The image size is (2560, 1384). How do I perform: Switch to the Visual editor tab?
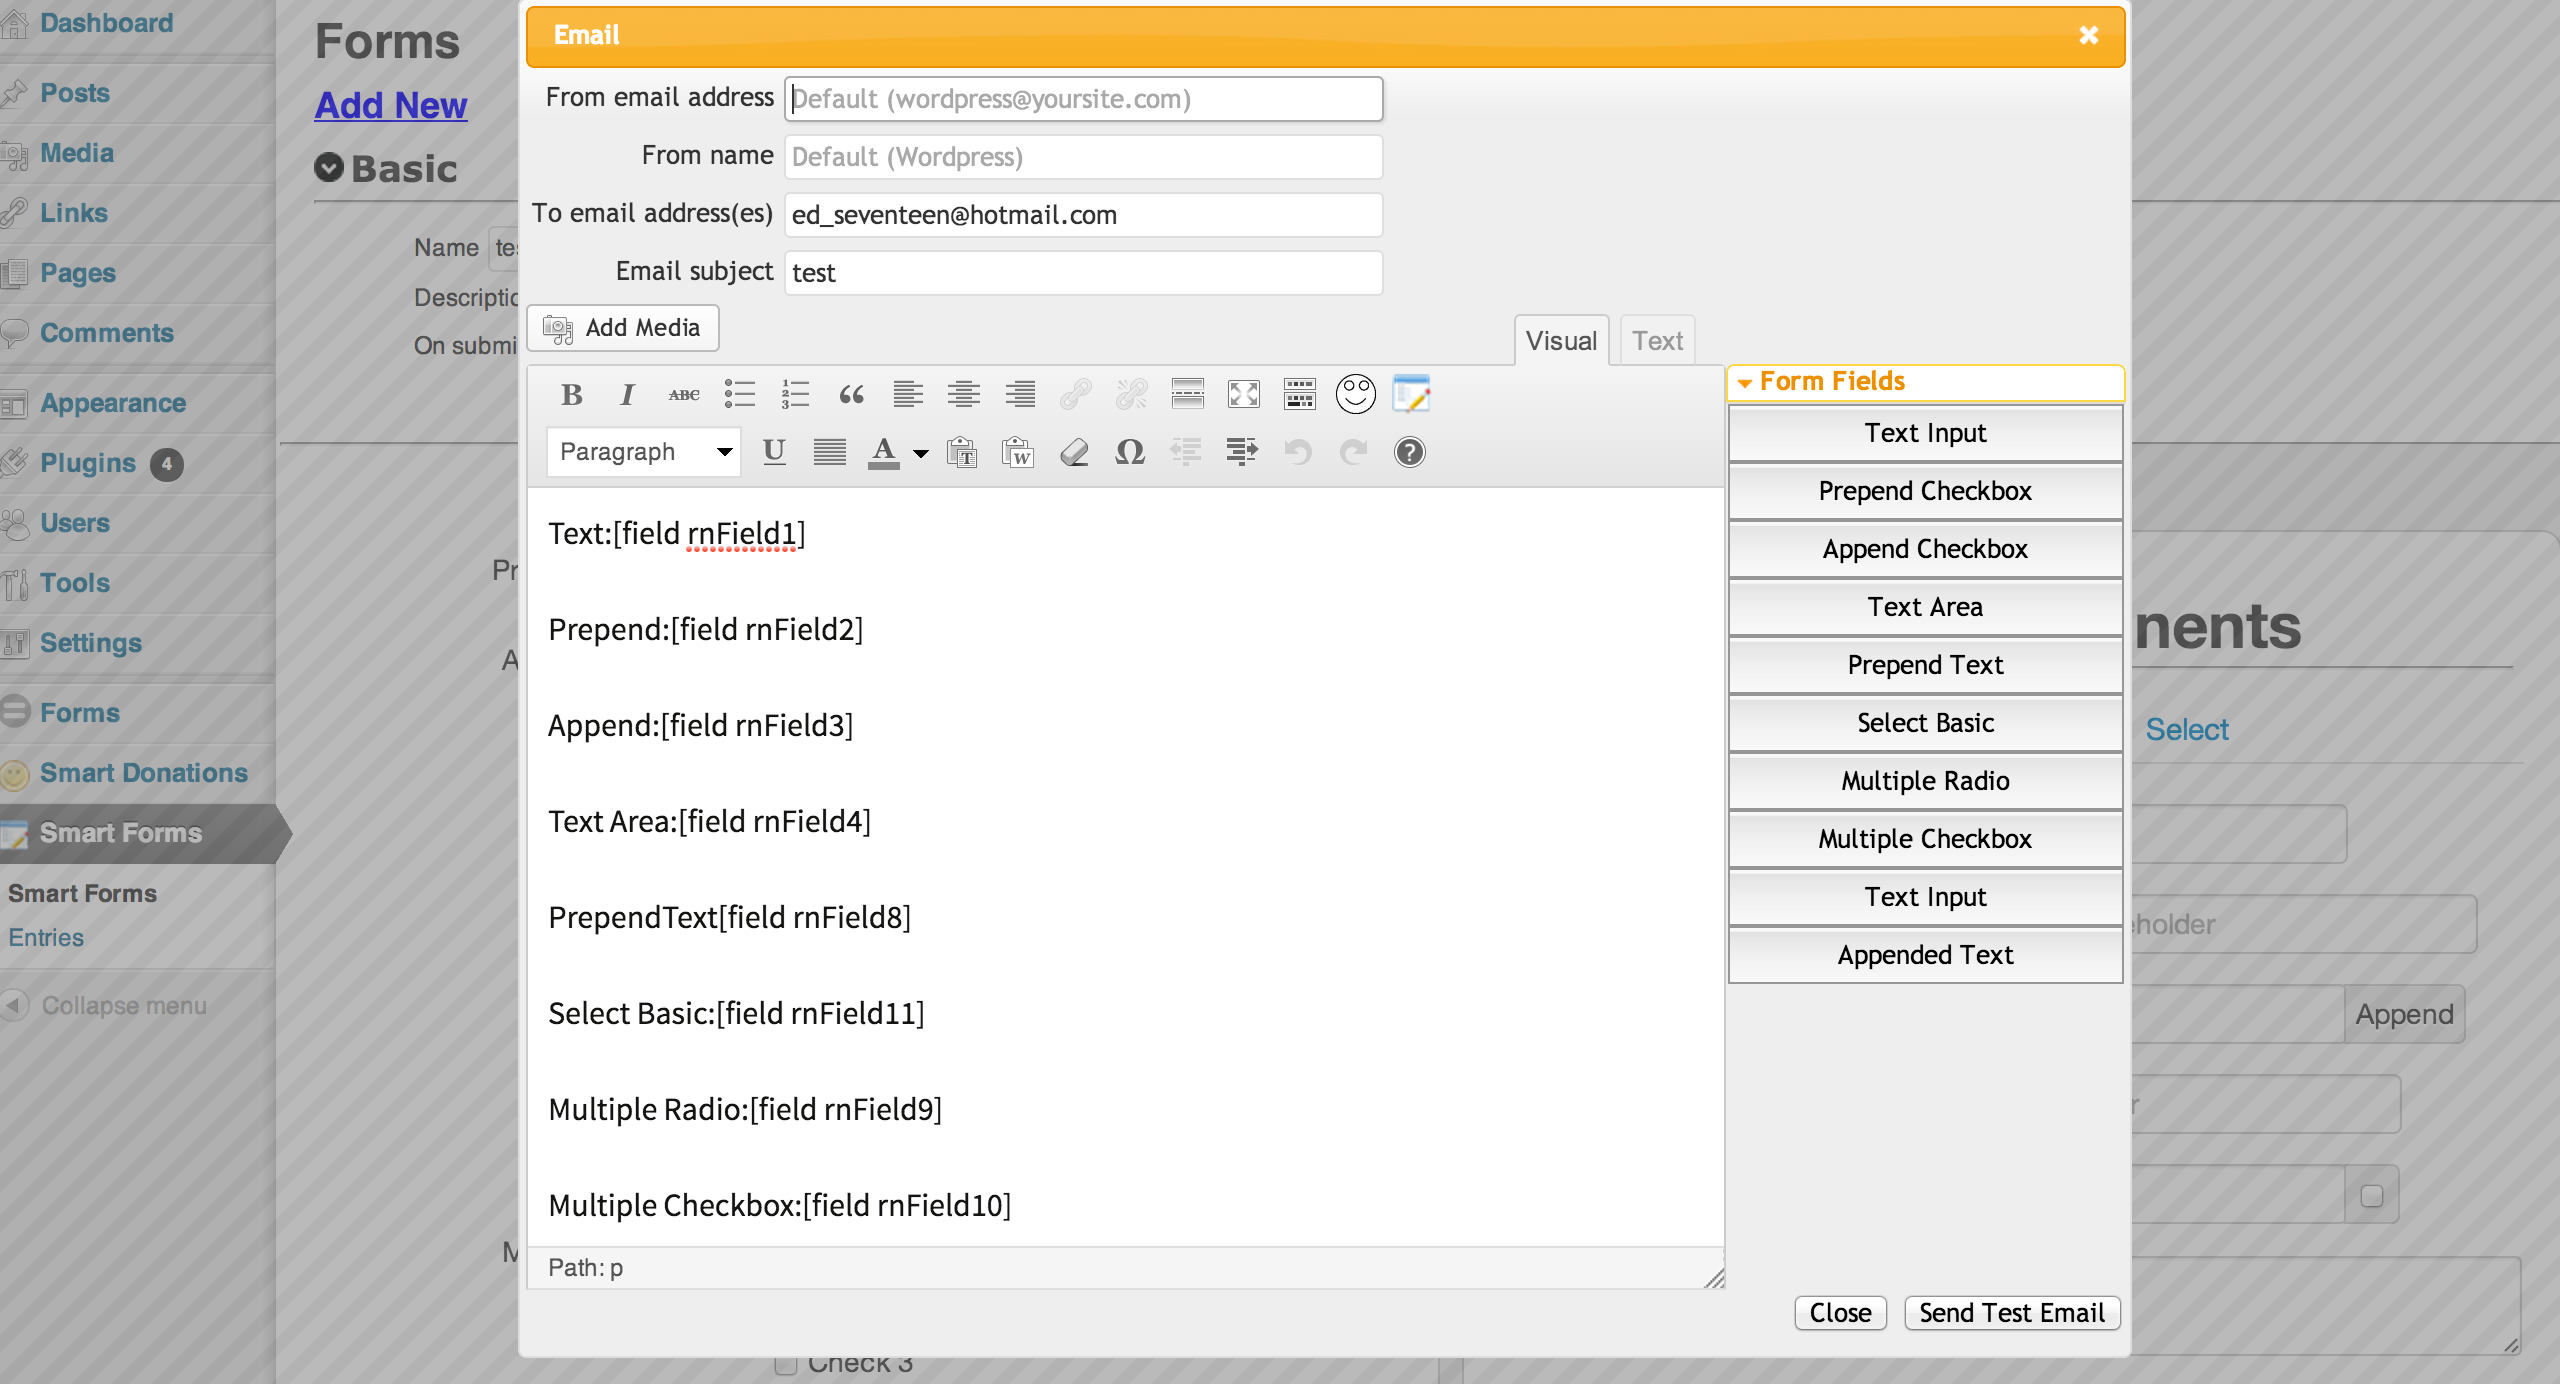1560,341
